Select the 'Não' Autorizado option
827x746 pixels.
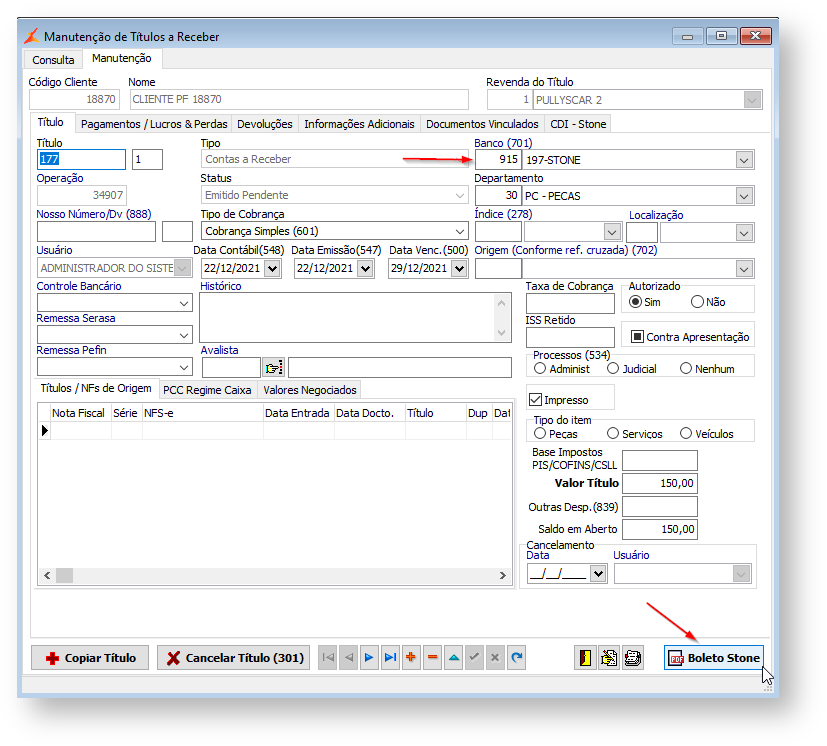(697, 302)
